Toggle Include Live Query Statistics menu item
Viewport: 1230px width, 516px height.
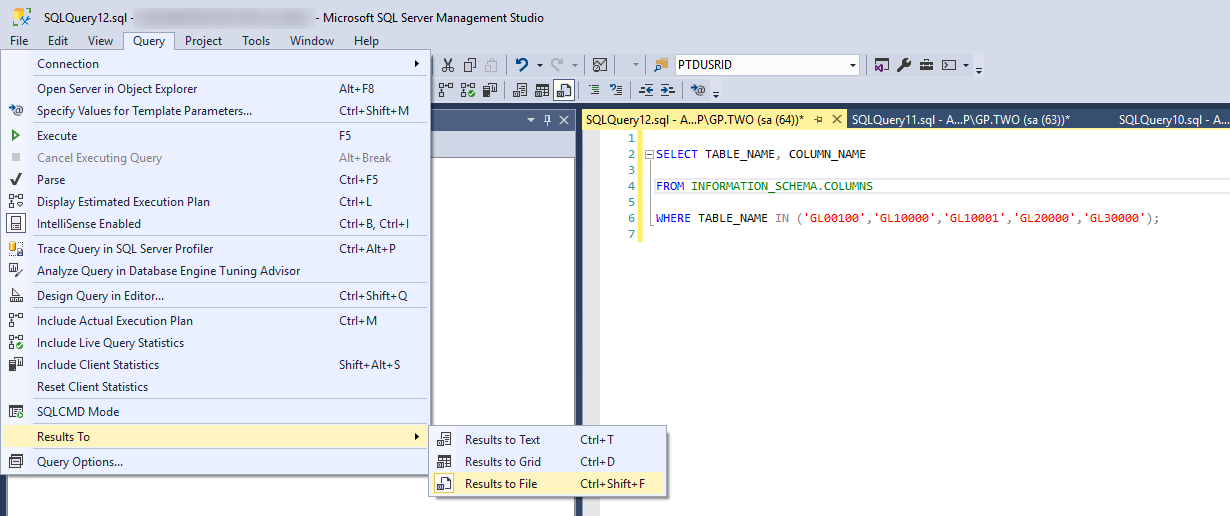[x=215, y=343]
